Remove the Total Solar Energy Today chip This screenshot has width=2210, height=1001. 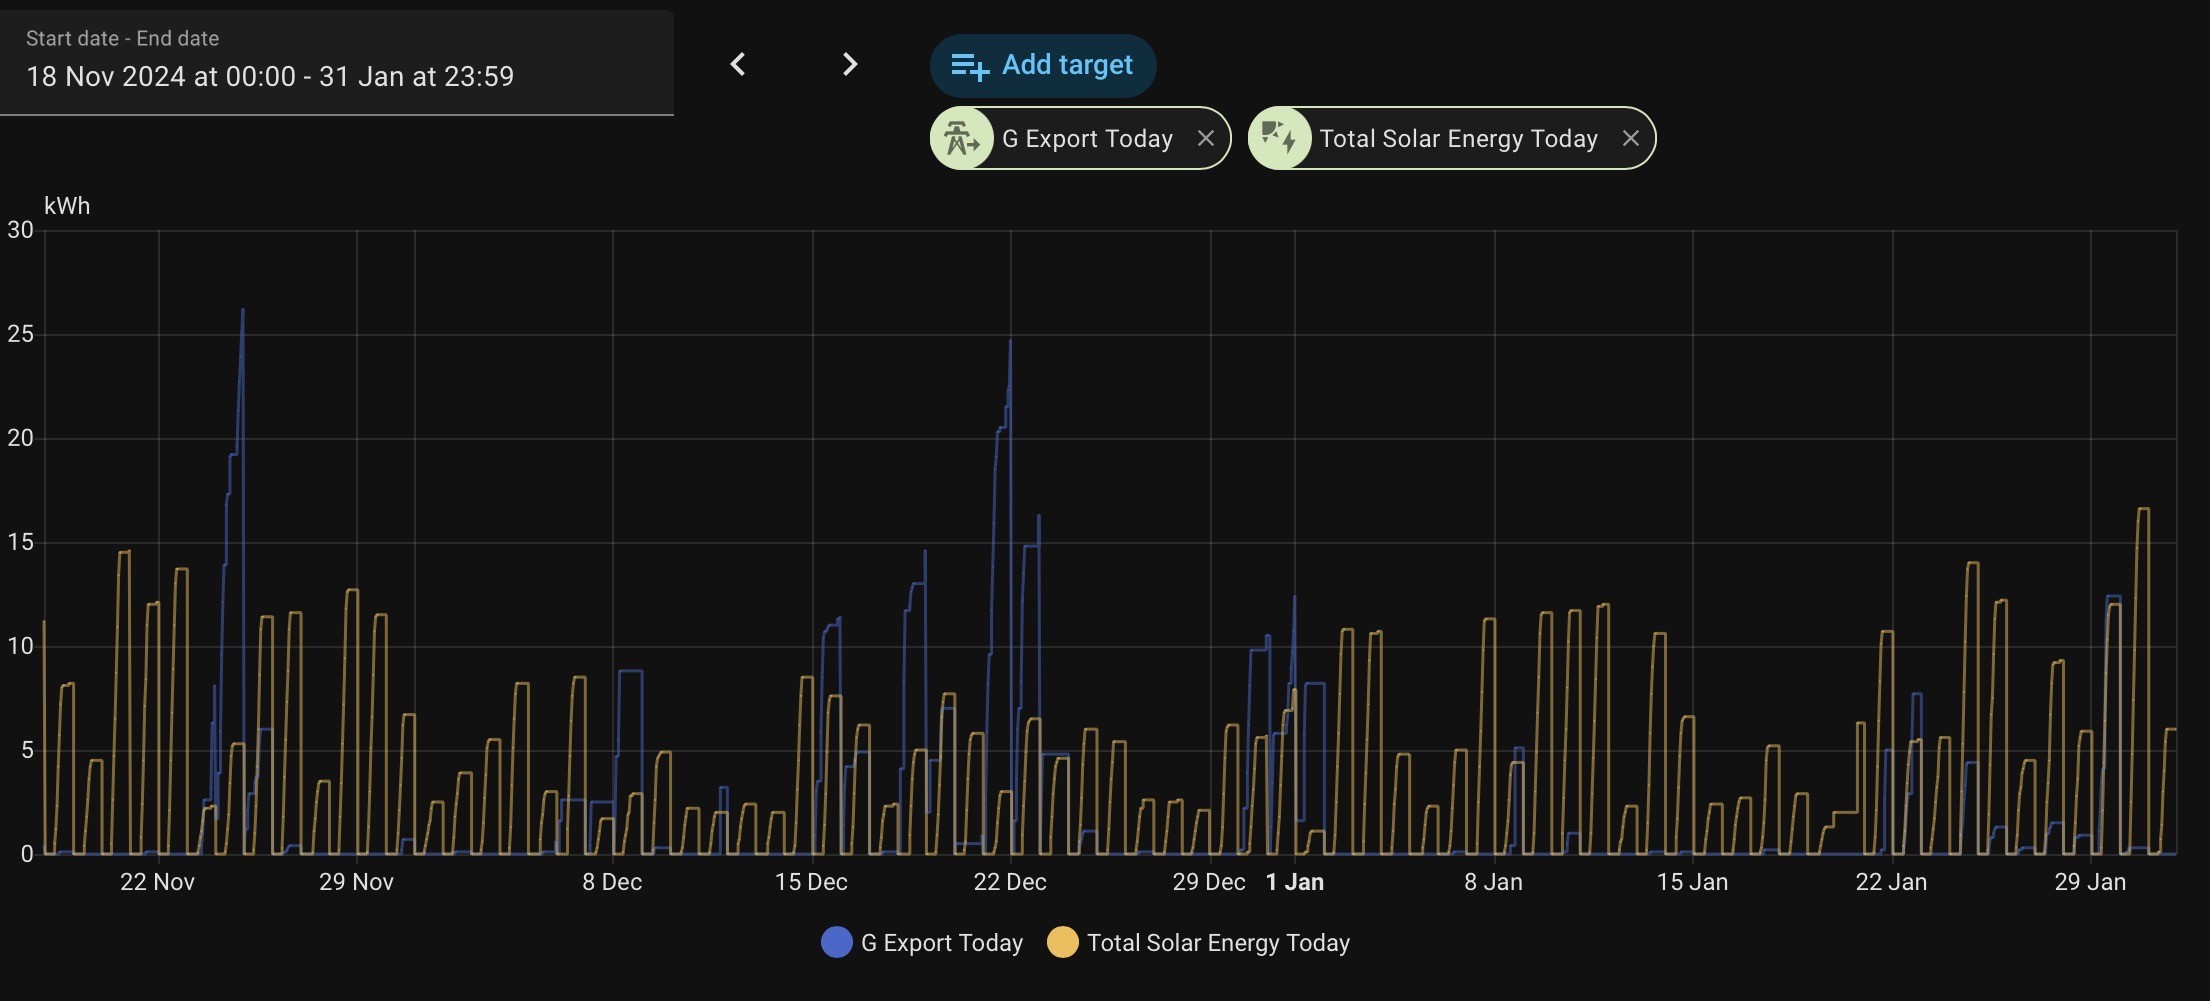(x=1631, y=139)
